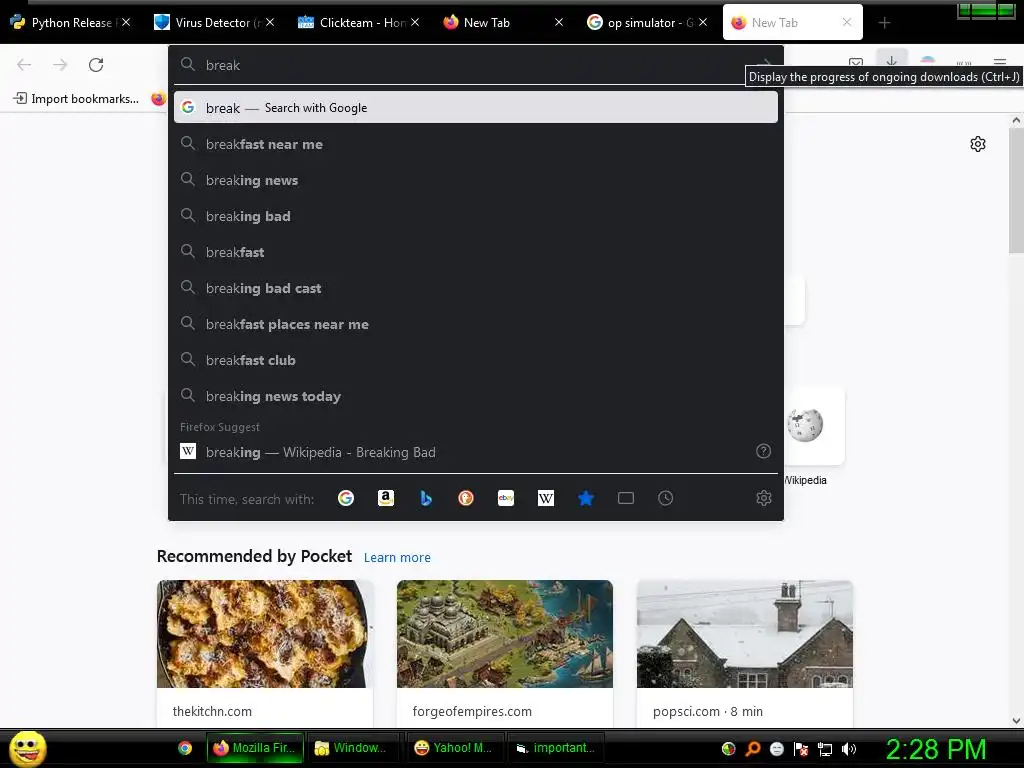Open new tab page customize gear
Viewport: 1024px width, 768px height.
(x=978, y=144)
